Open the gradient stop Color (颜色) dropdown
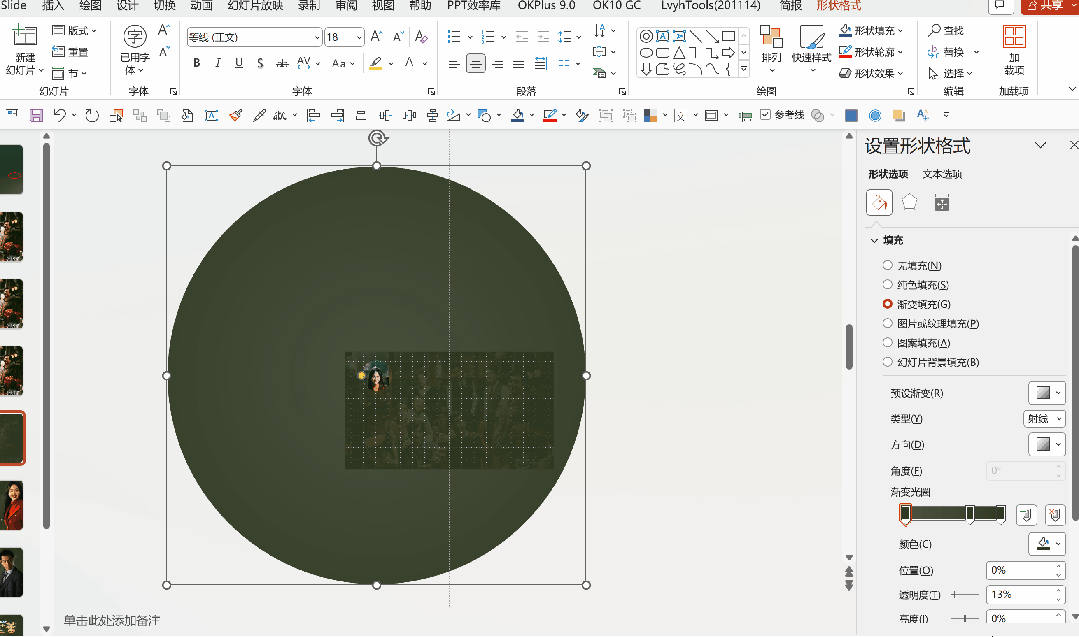The image size is (1079, 637). [1047, 543]
